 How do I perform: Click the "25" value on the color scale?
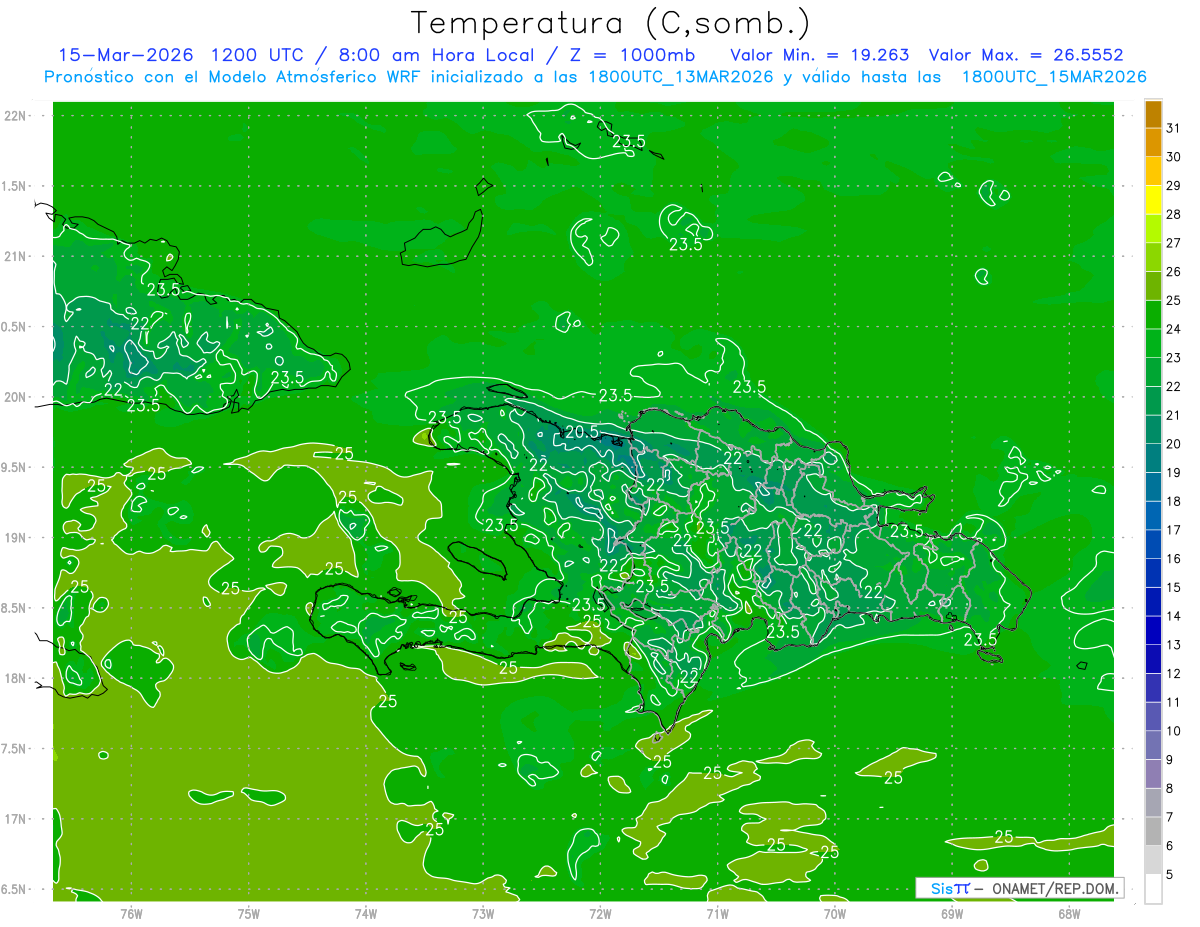[1174, 300]
